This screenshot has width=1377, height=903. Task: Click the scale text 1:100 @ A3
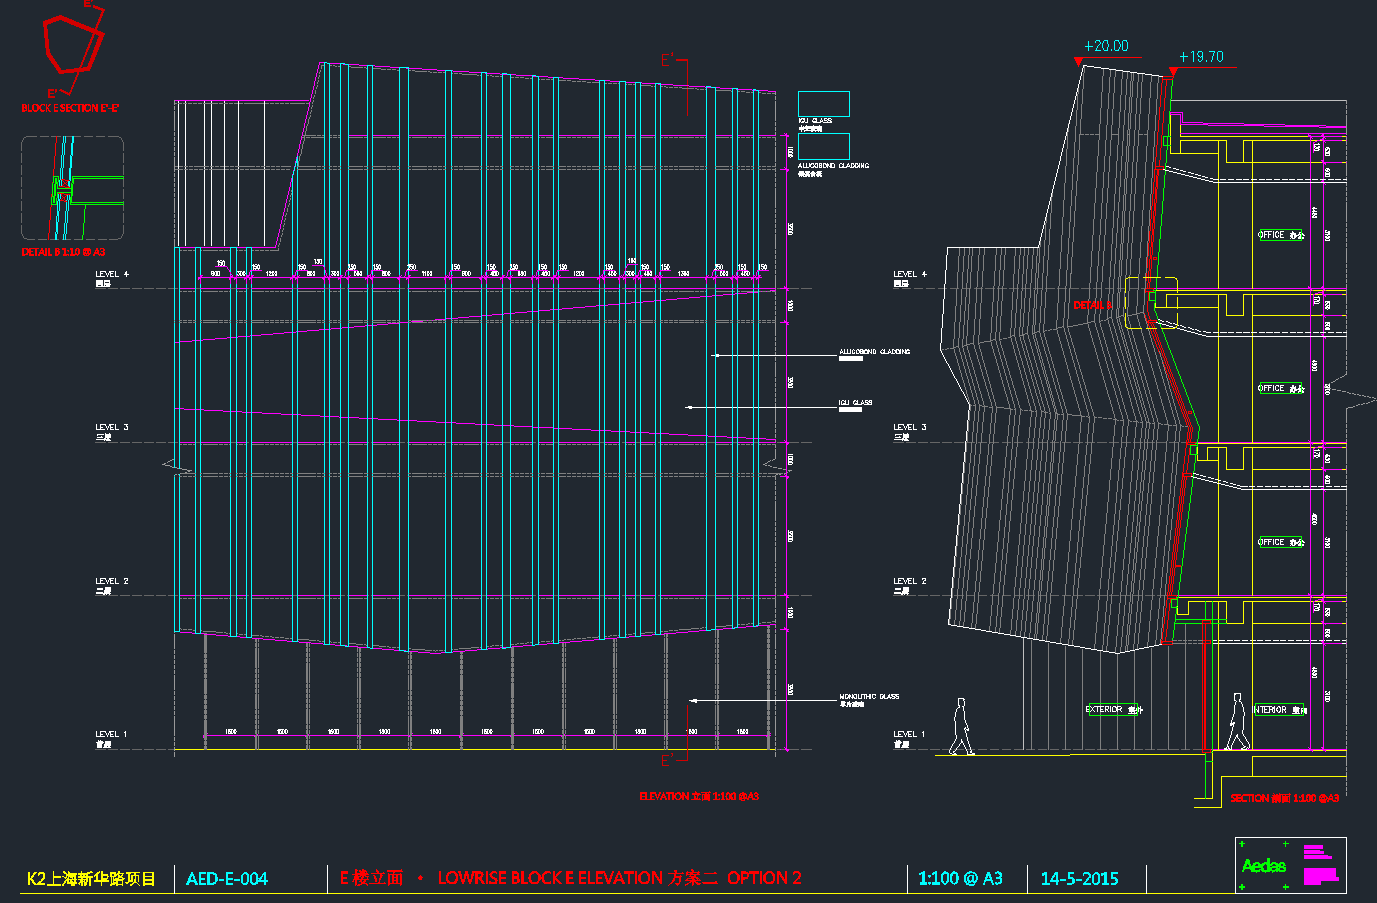[960, 879]
